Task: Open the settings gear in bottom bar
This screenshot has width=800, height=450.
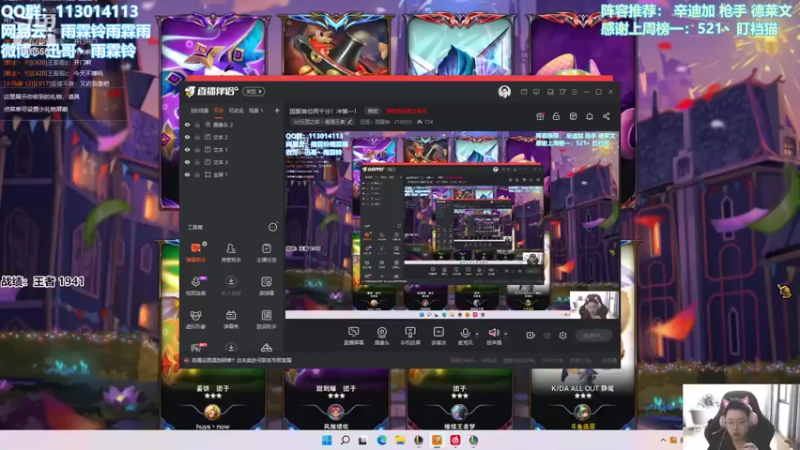Action: [563, 335]
